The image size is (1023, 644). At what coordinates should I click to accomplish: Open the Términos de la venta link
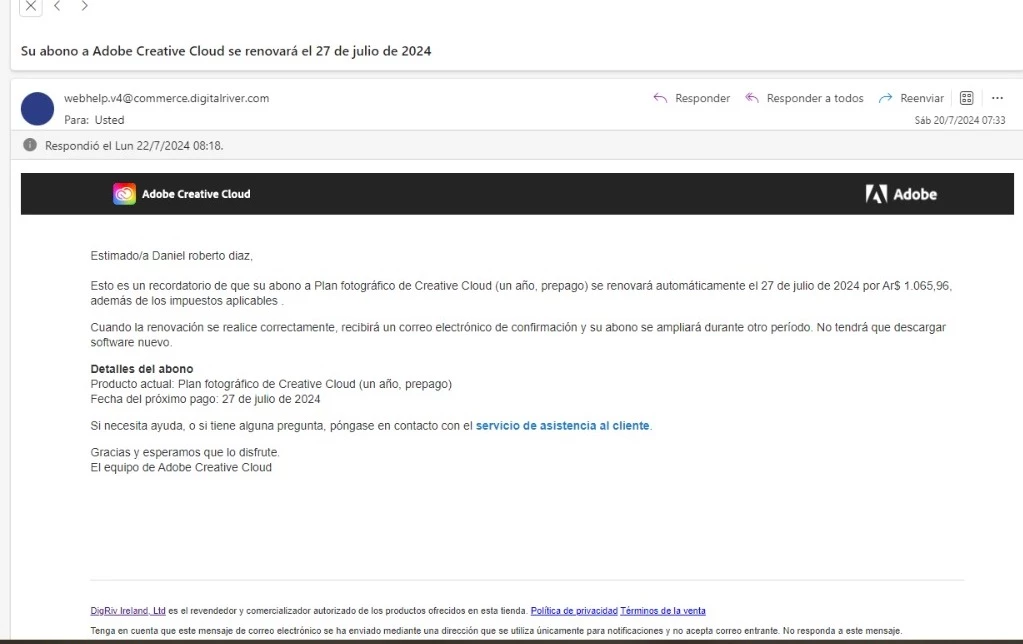pyautogui.click(x=663, y=611)
